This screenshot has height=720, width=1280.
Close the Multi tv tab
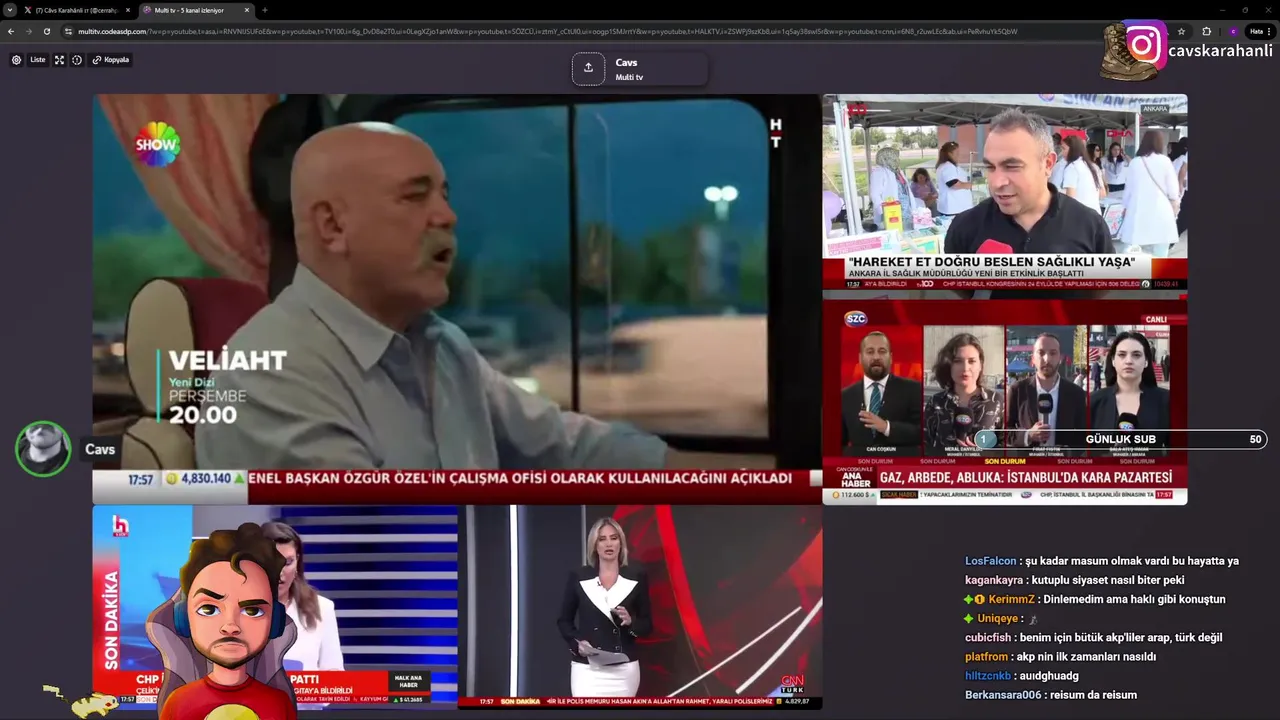pos(247,10)
